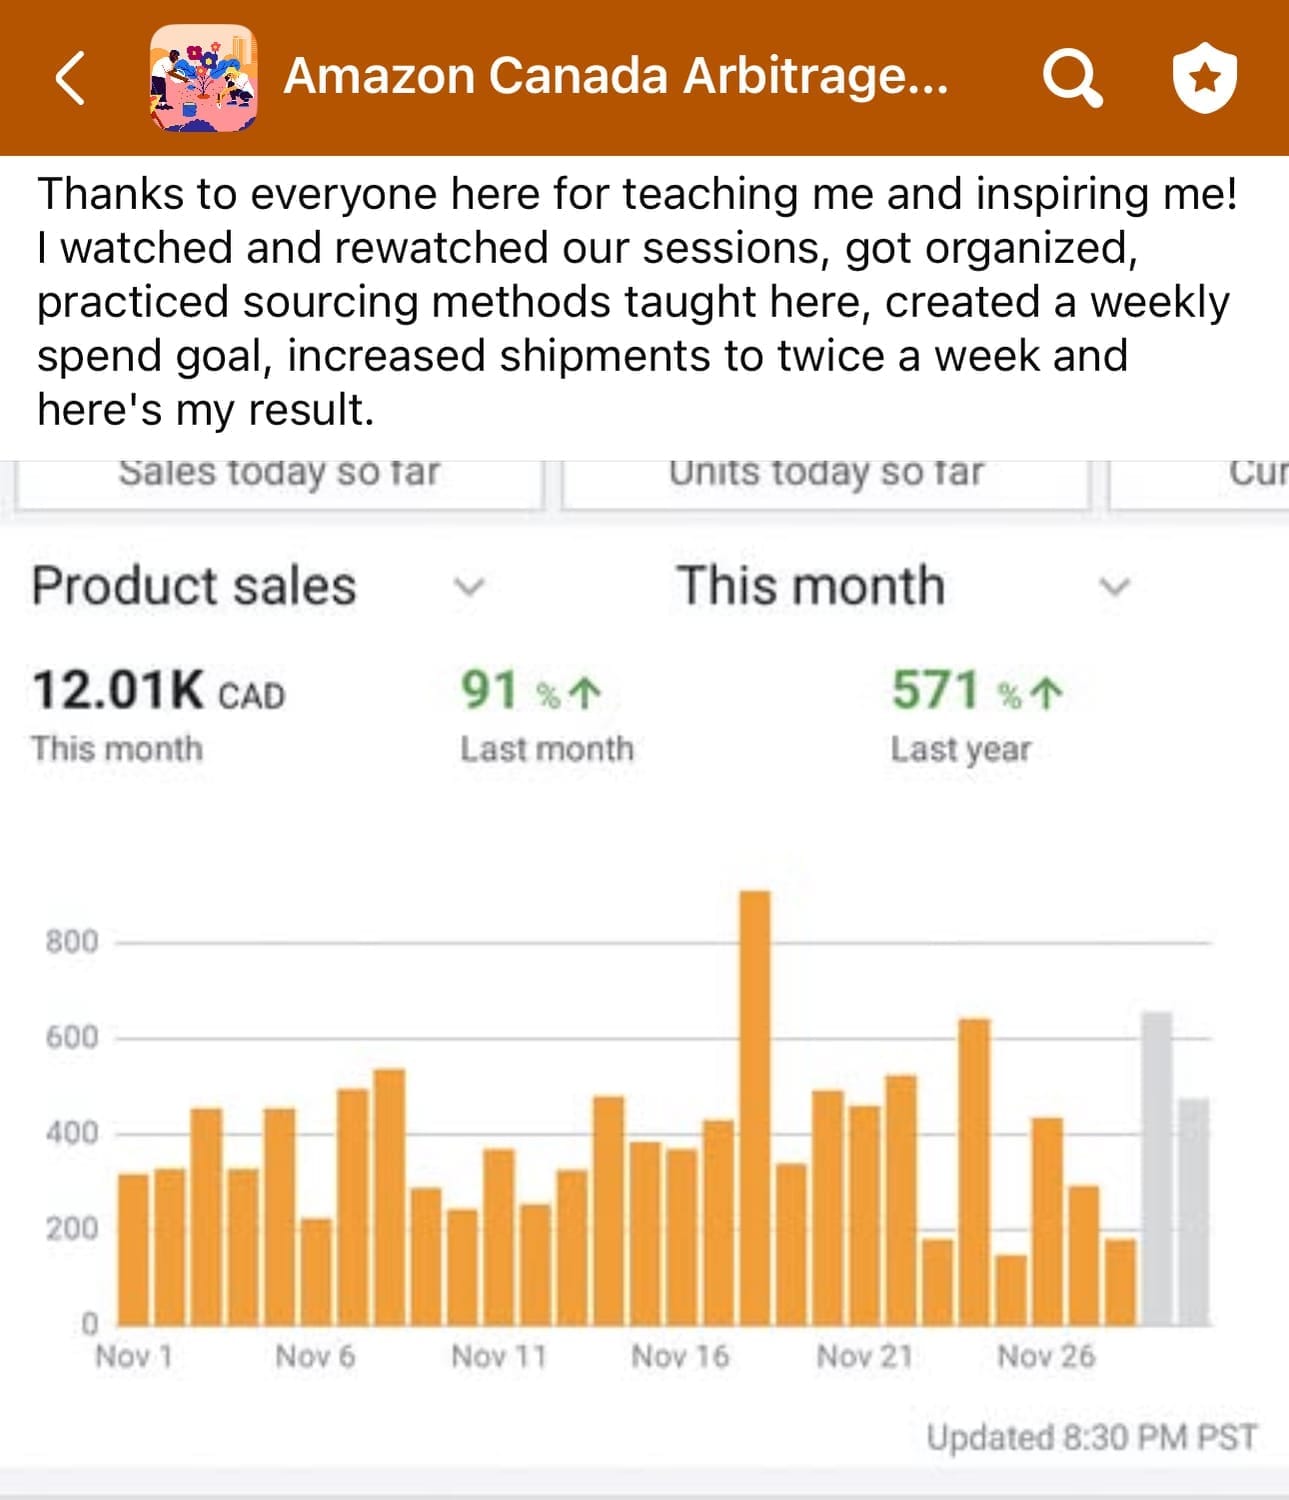The width and height of the screenshot is (1289, 1500).
Task: Select the Sales today so far card
Action: 279,481
